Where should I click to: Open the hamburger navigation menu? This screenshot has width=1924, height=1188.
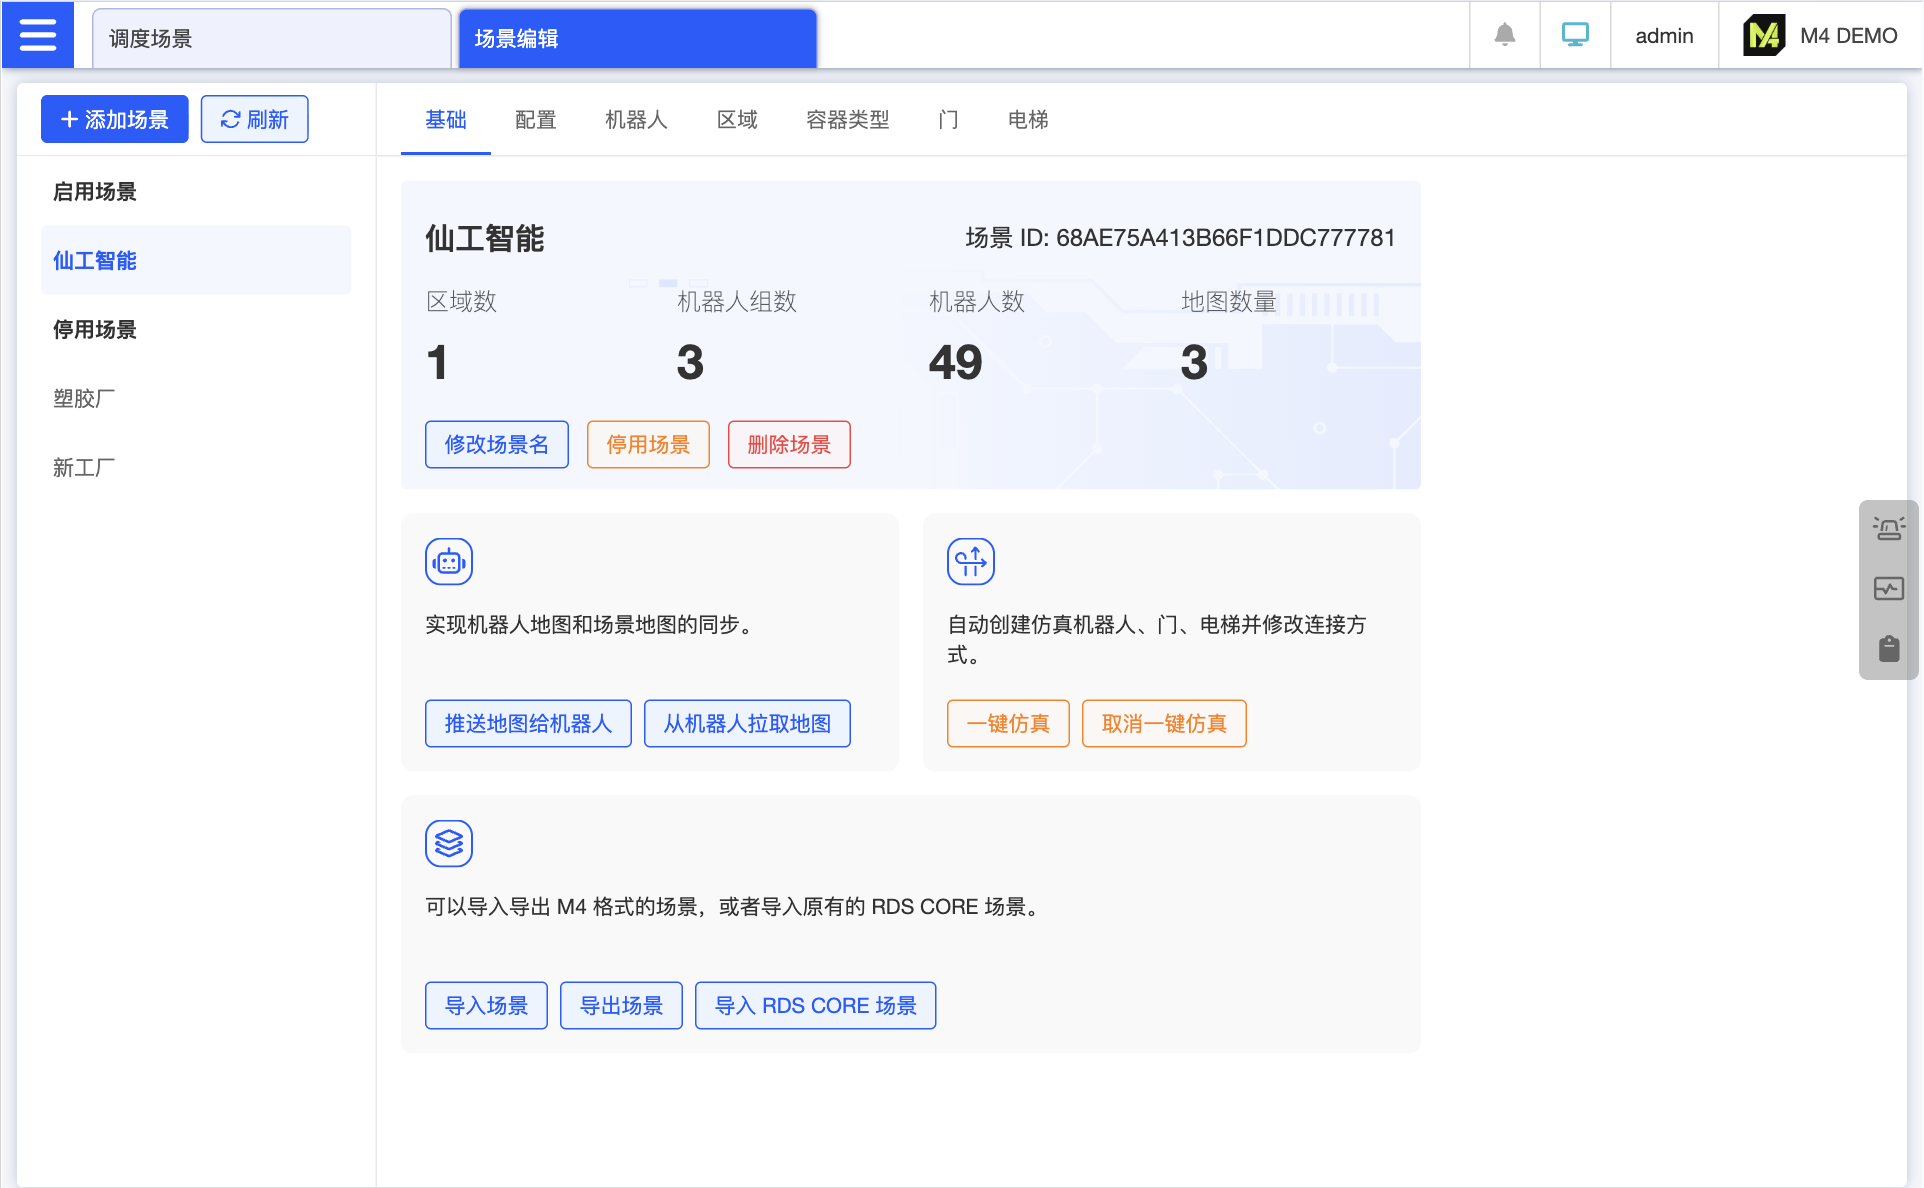coord(38,34)
